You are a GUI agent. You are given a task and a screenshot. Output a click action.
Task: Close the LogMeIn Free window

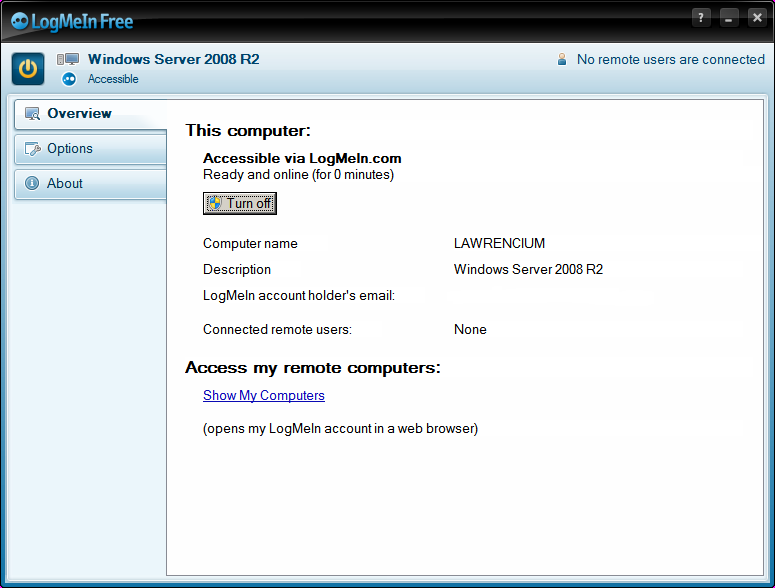click(x=756, y=18)
